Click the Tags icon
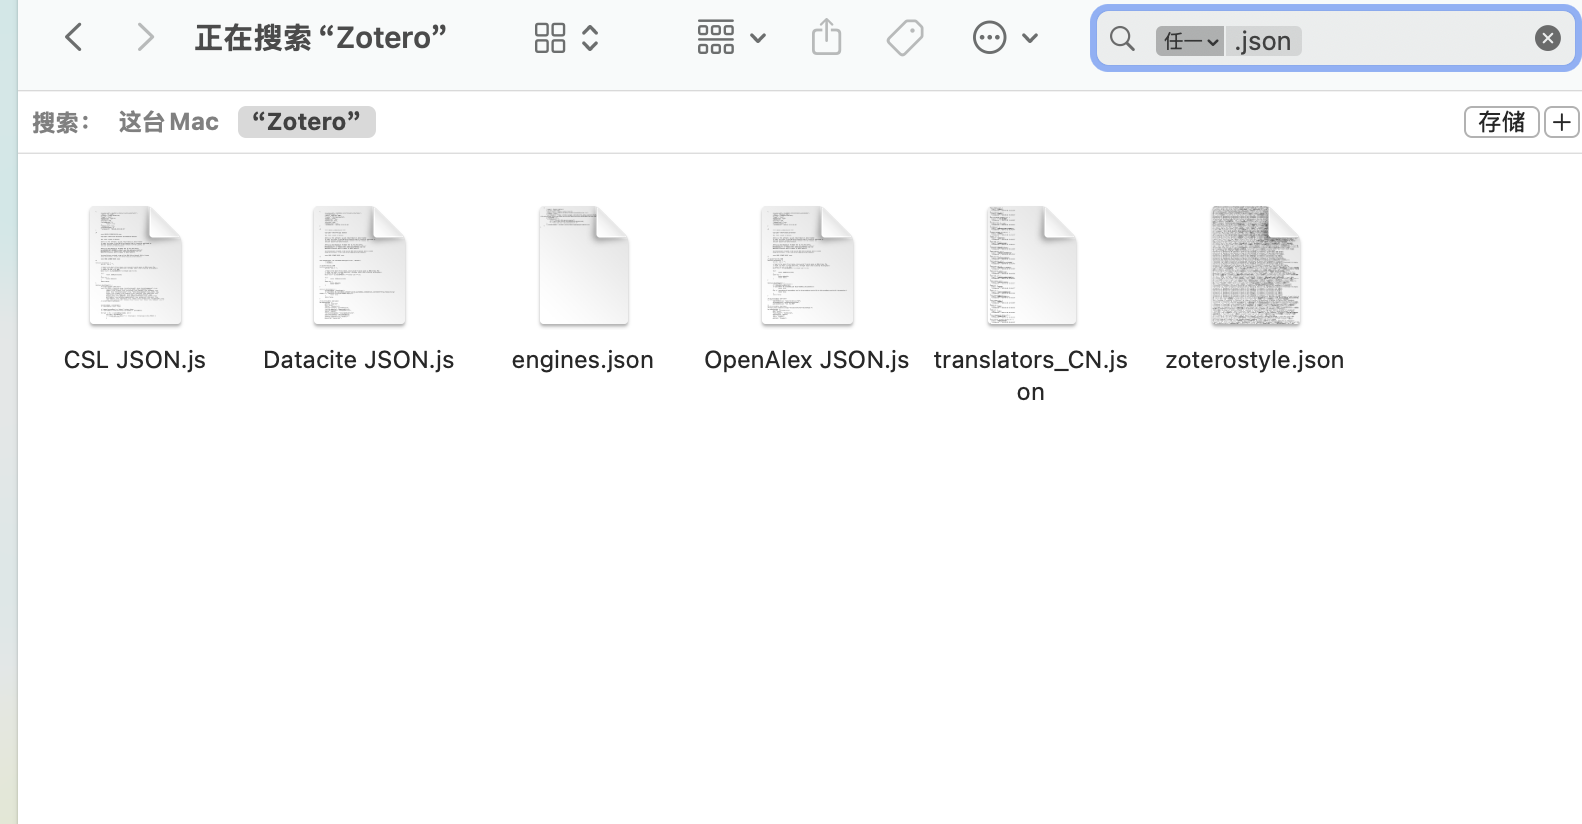The height and width of the screenshot is (824, 1582). [905, 38]
